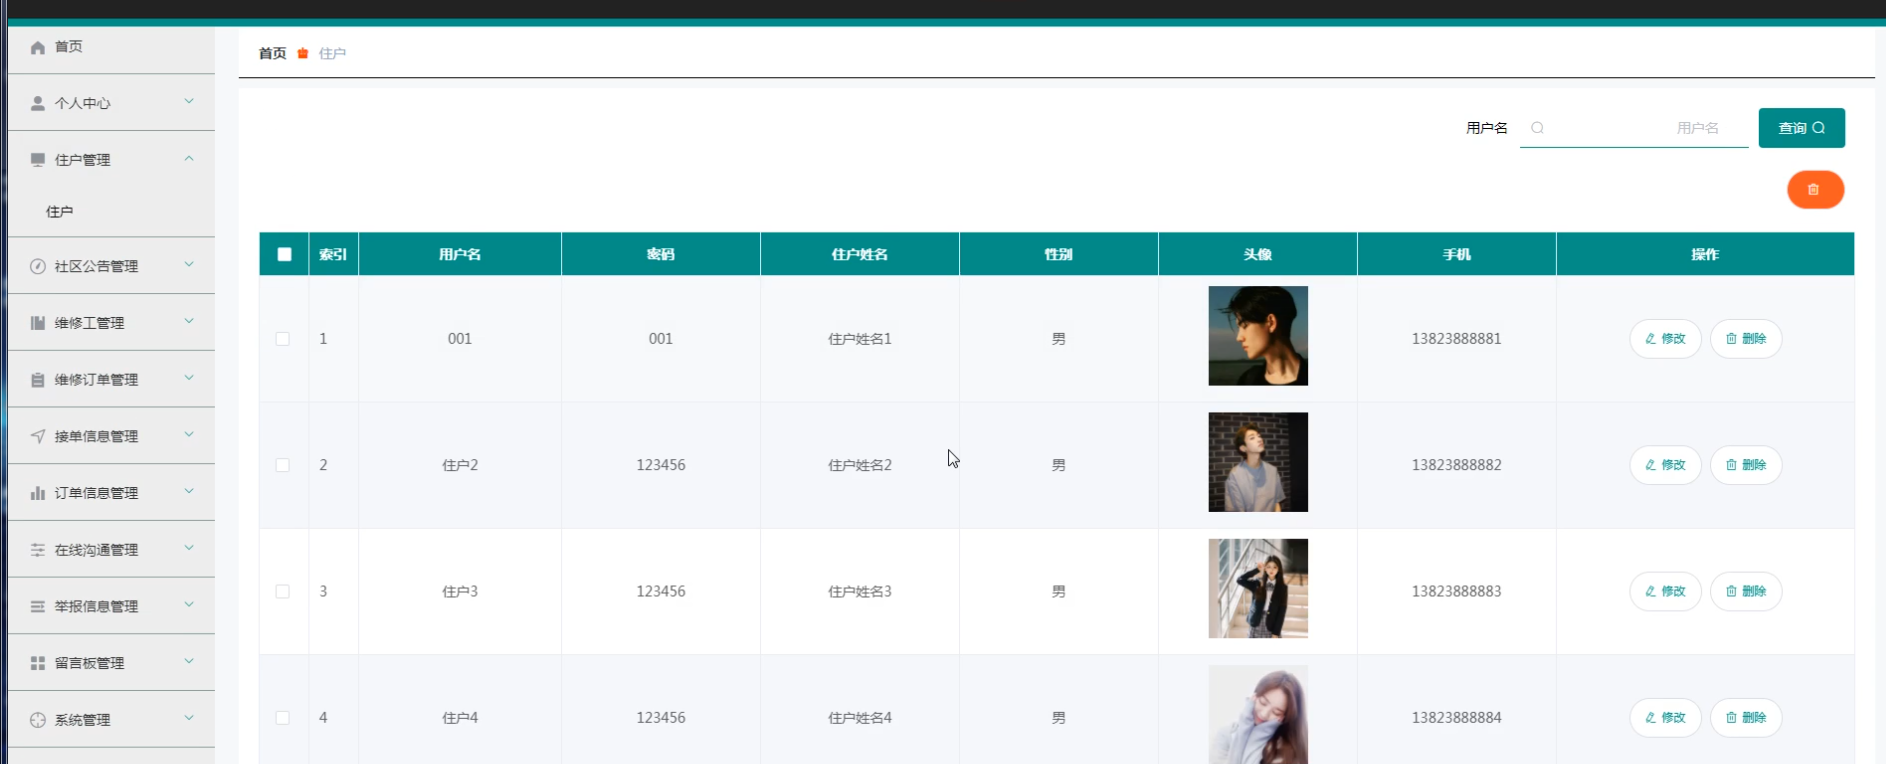This screenshot has height=764, width=1886.
Task: Click 删除 for user 001
Action: (1745, 339)
